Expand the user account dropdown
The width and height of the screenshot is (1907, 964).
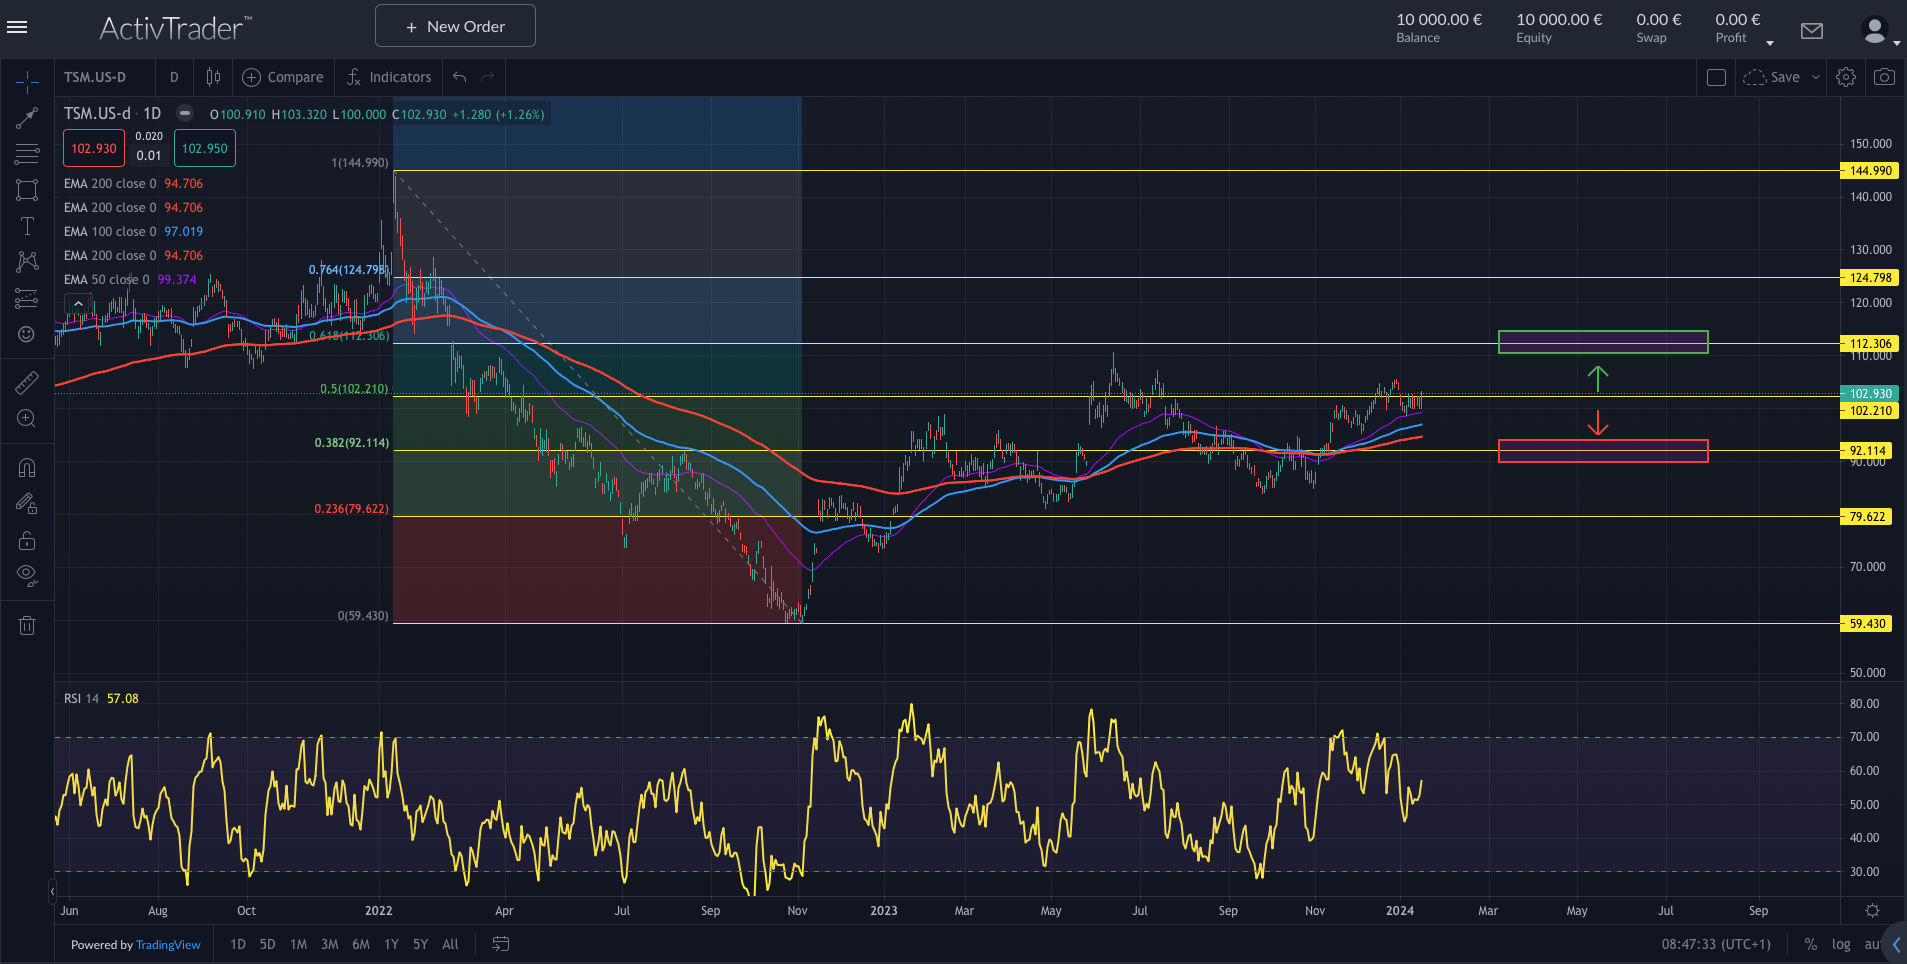click(x=1896, y=43)
